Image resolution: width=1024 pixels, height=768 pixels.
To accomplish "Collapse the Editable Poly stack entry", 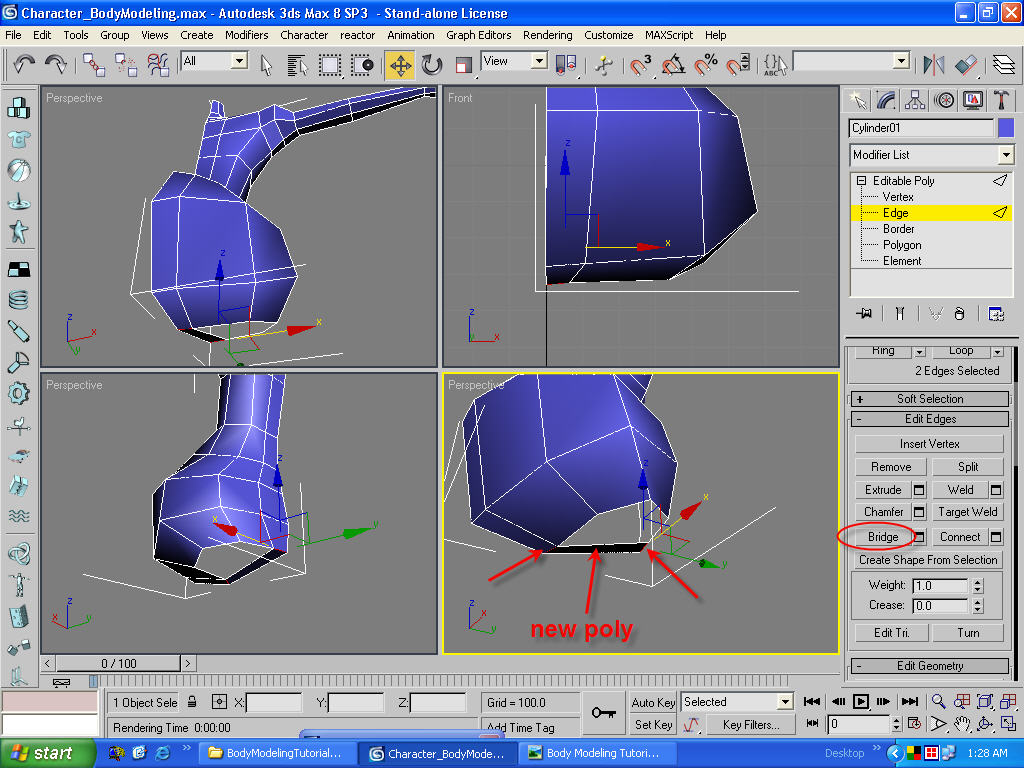I will pyautogui.click(x=861, y=181).
